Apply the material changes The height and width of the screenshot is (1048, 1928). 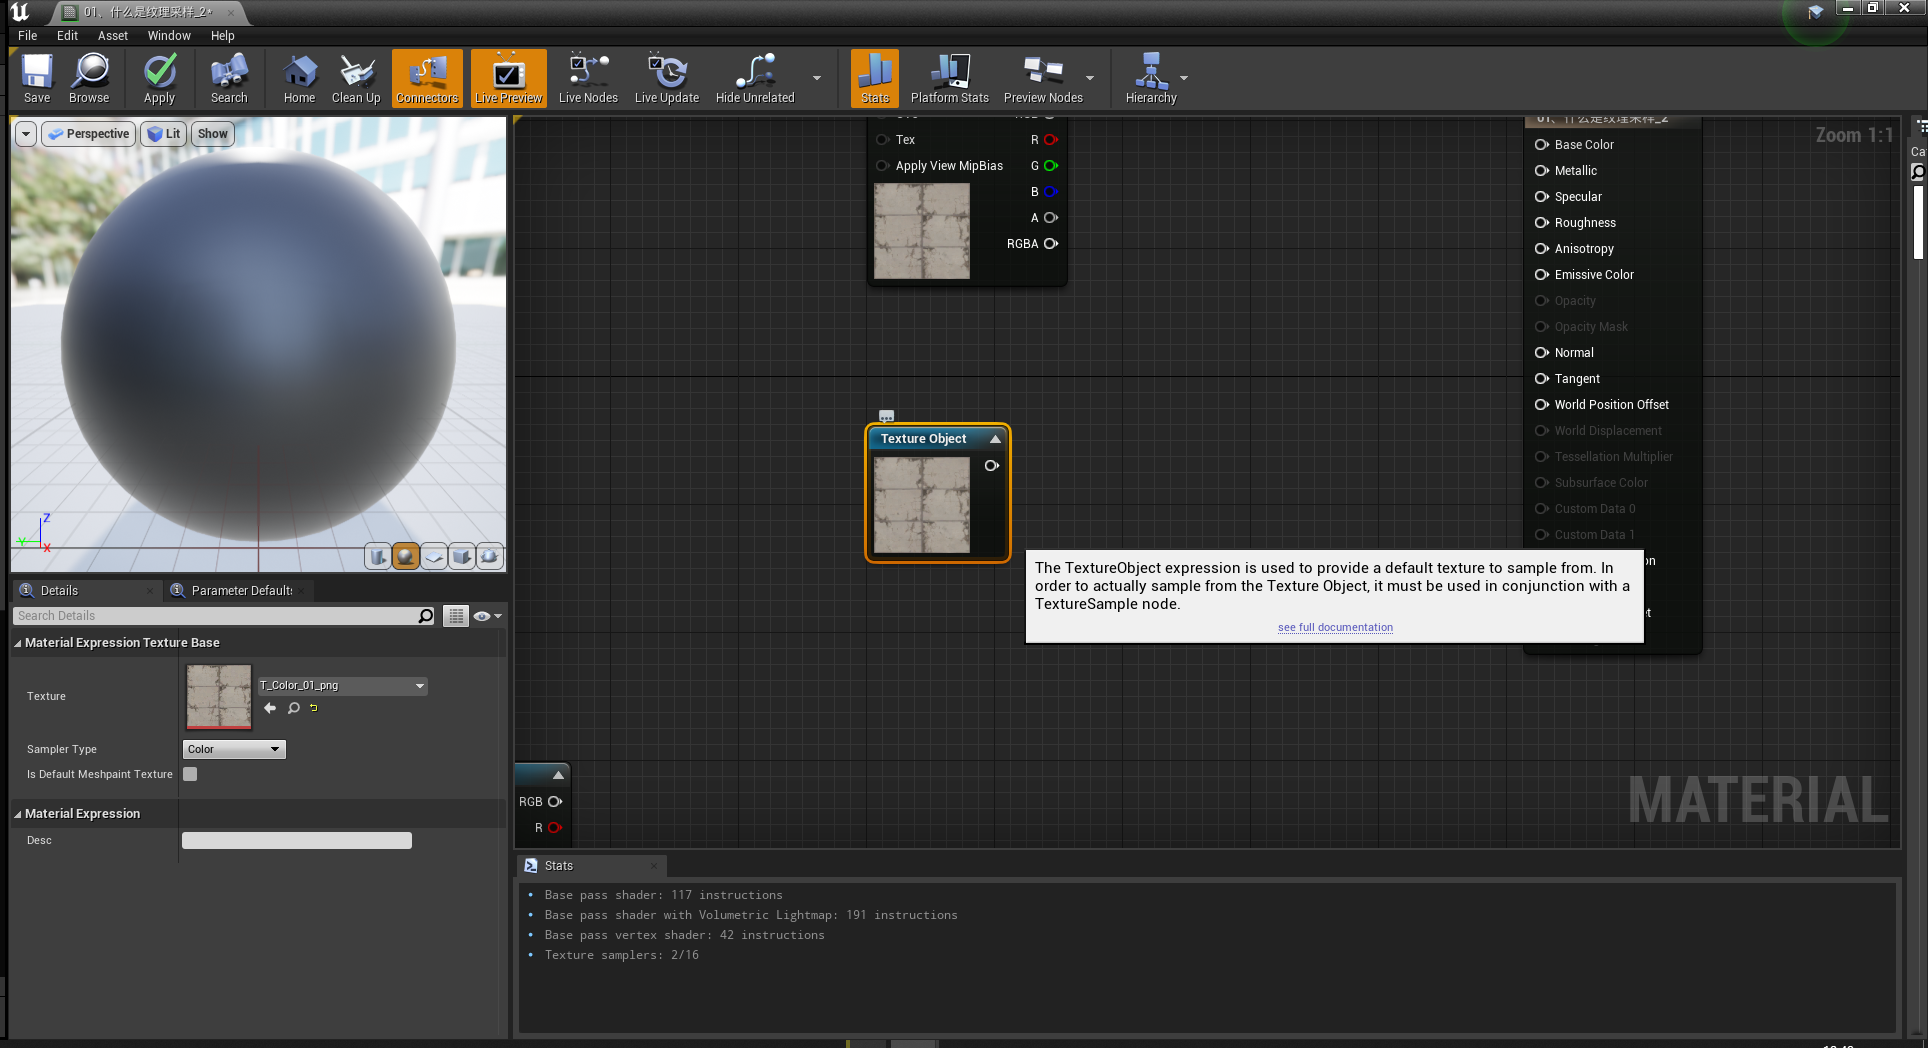159,78
